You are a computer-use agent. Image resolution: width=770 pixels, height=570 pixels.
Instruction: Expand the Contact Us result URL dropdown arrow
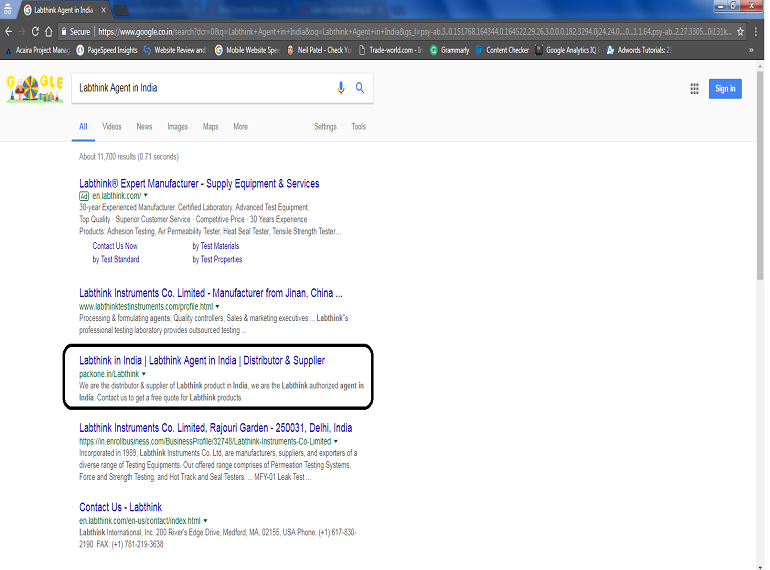tap(205, 521)
